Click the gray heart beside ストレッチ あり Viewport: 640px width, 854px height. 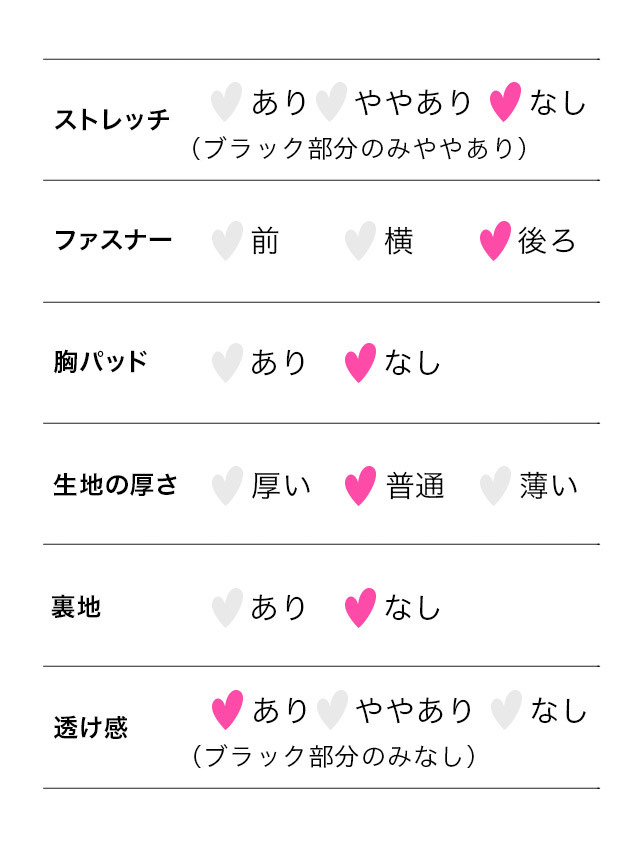[227, 102]
